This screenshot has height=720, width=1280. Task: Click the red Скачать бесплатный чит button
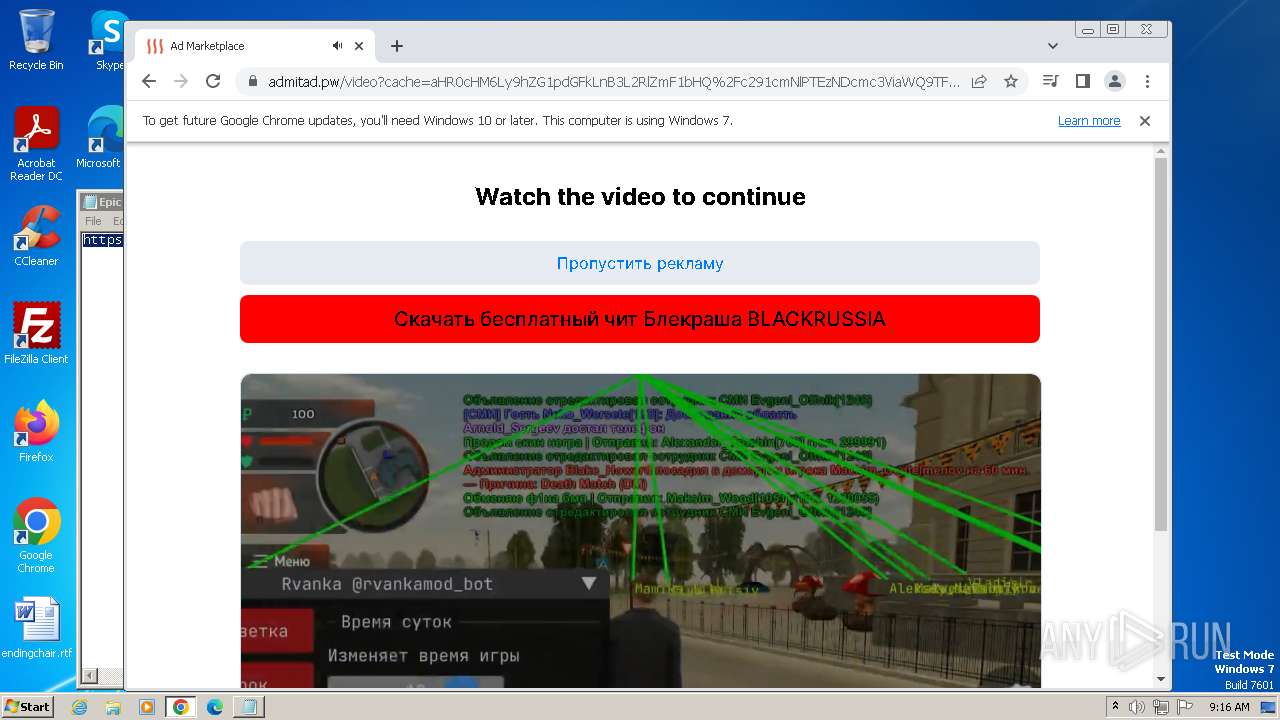(640, 319)
